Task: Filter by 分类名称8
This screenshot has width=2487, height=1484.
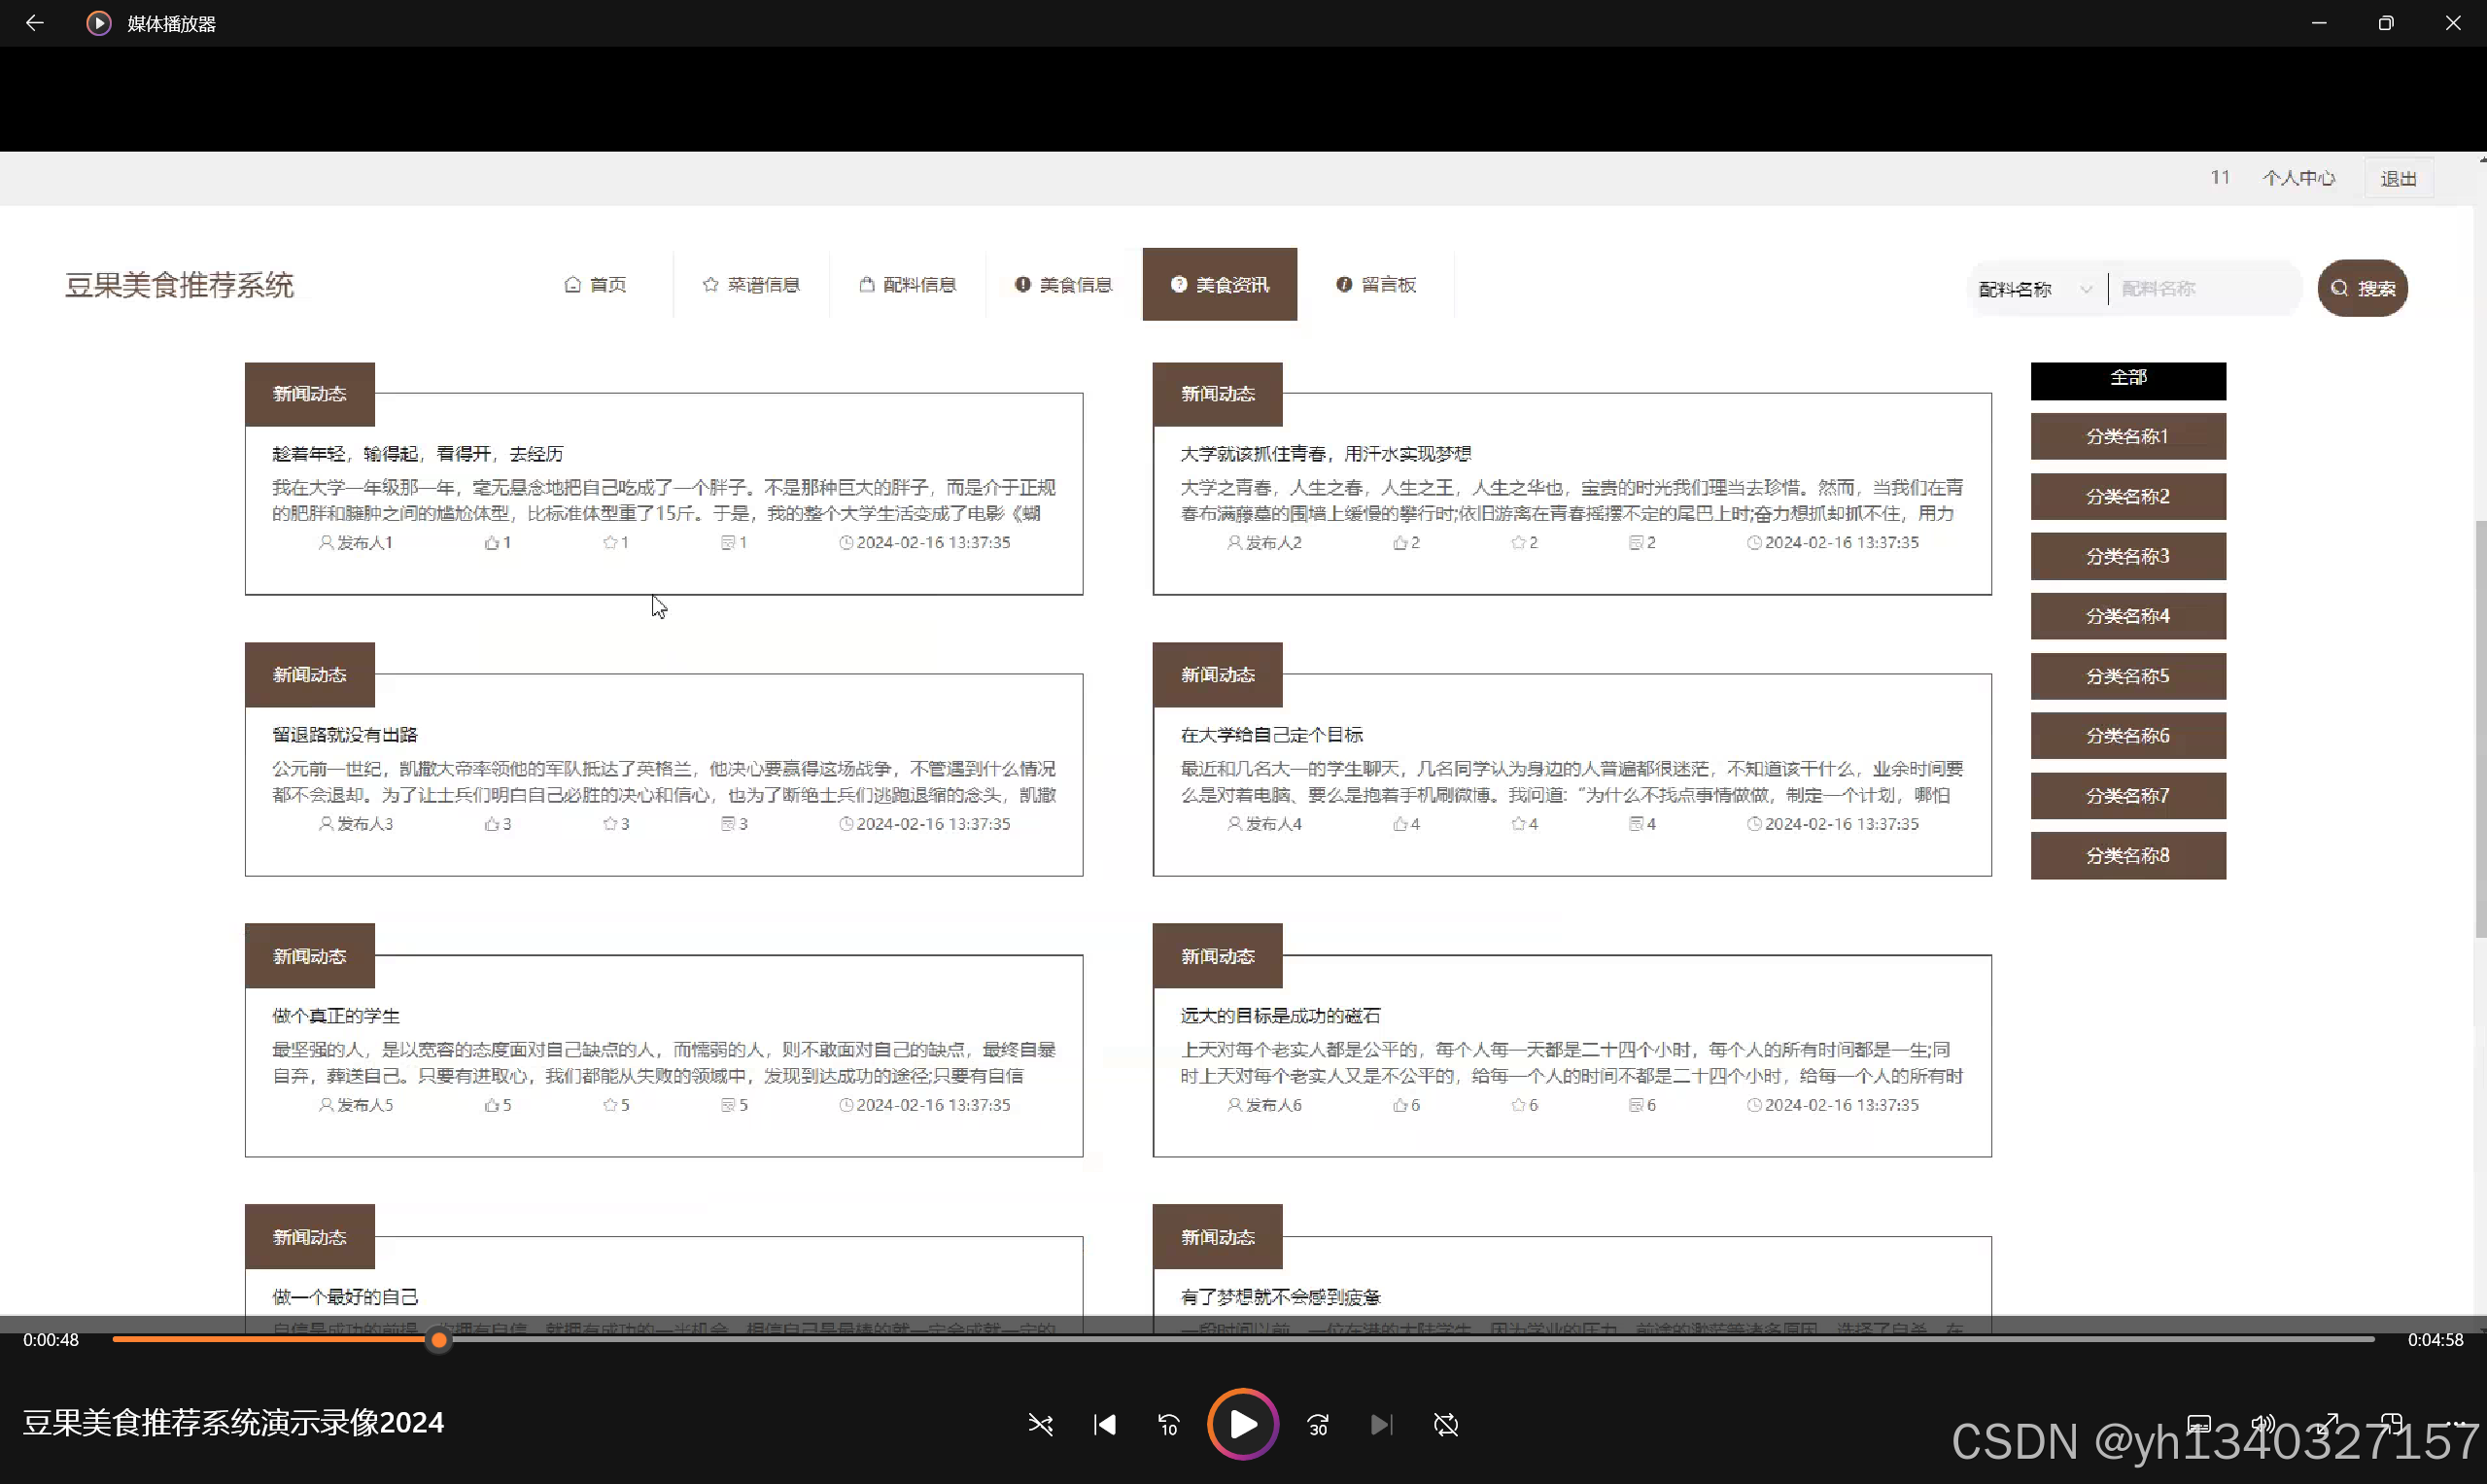Action: (2128, 856)
